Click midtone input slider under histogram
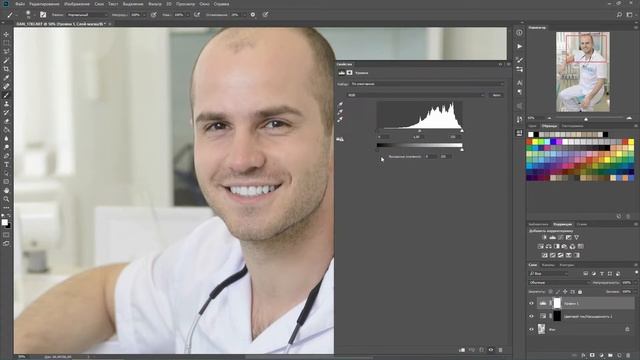Screen dimensions: 640x360 [x=420, y=131]
